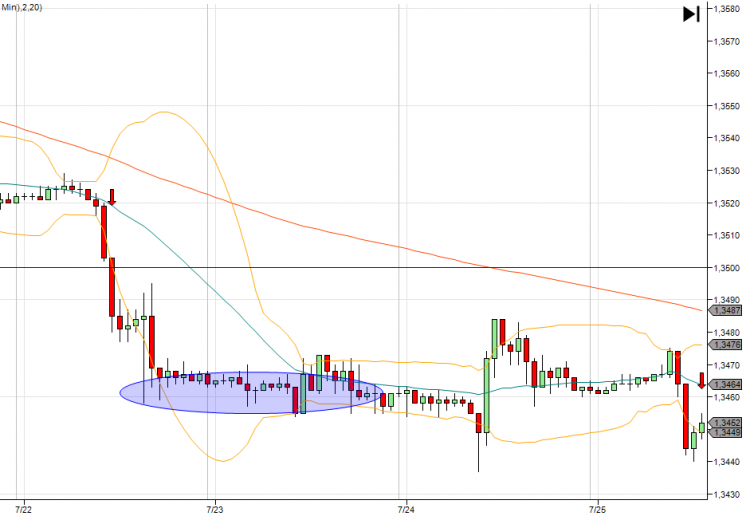Select the upper Bollinger band peak
Image resolution: width=750 pixels, height=520 pixels.
pos(164,112)
